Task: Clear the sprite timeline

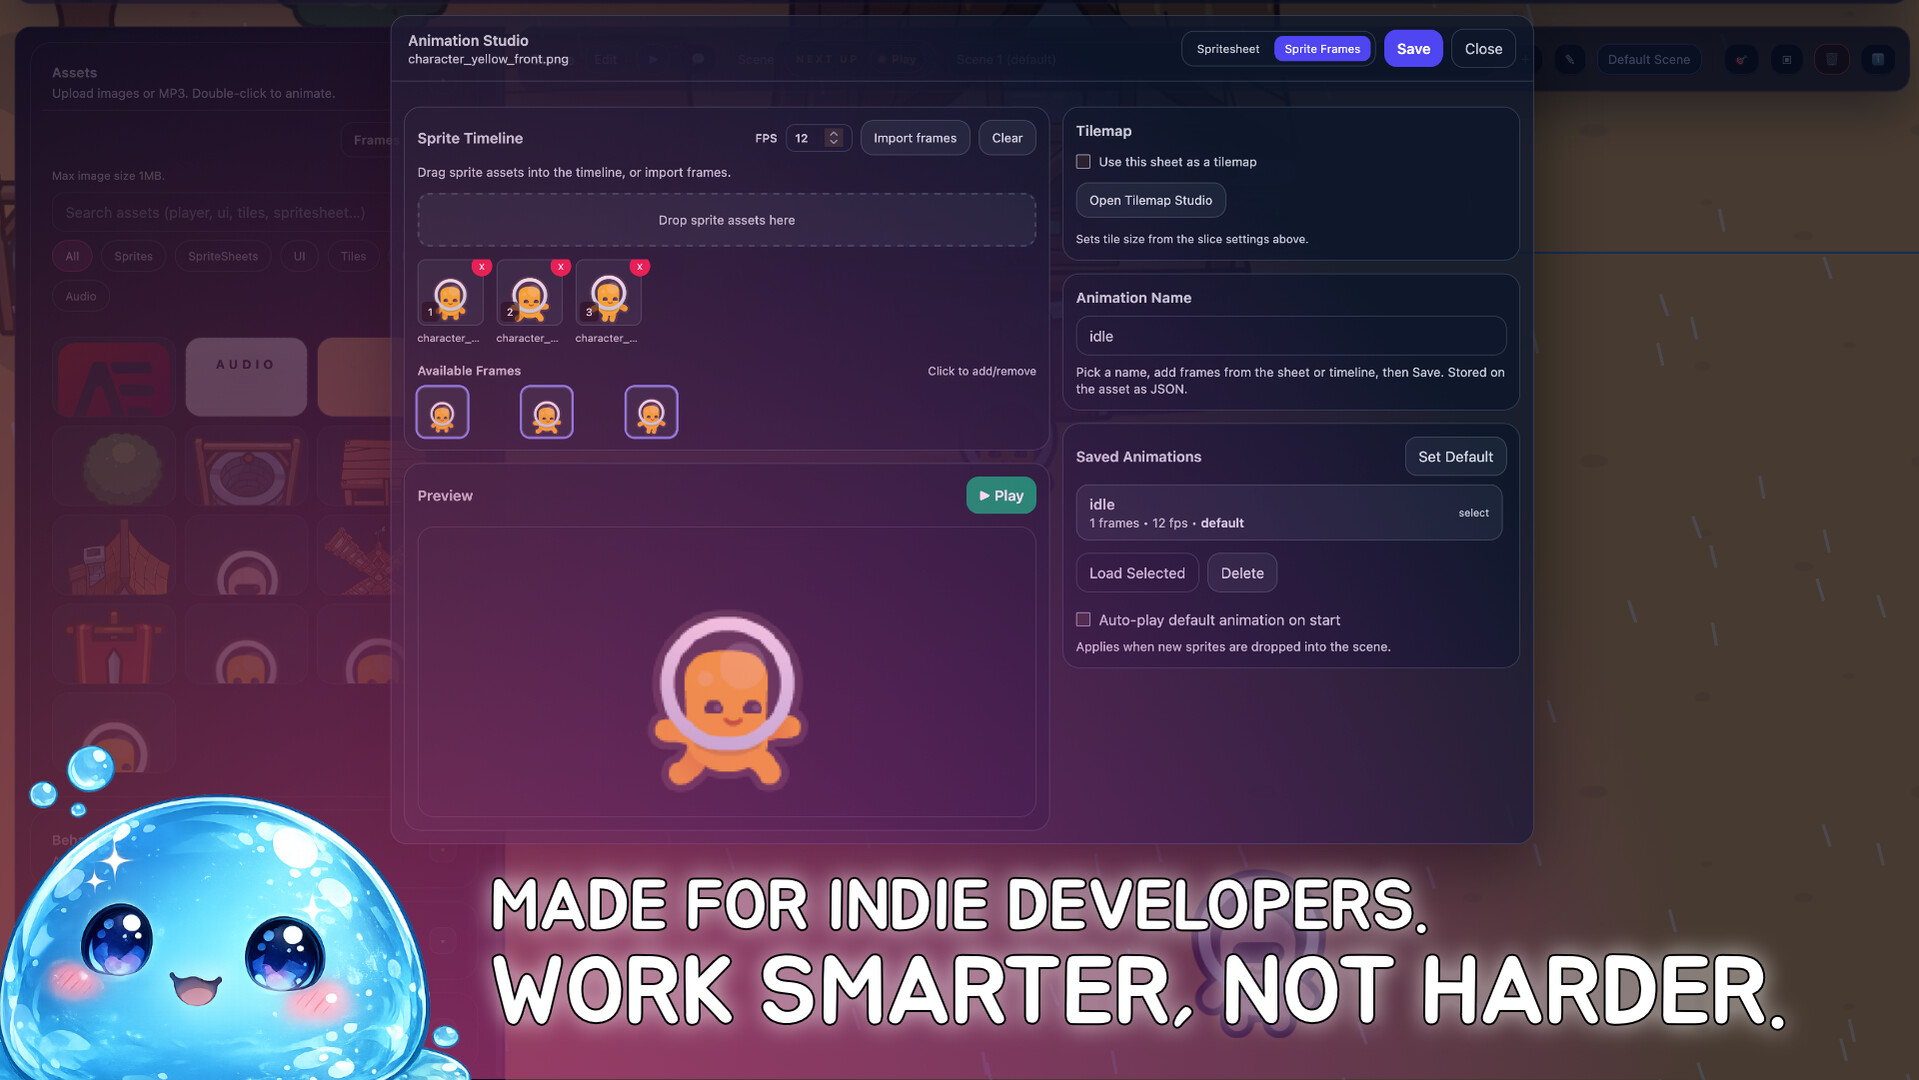Action: point(1006,138)
